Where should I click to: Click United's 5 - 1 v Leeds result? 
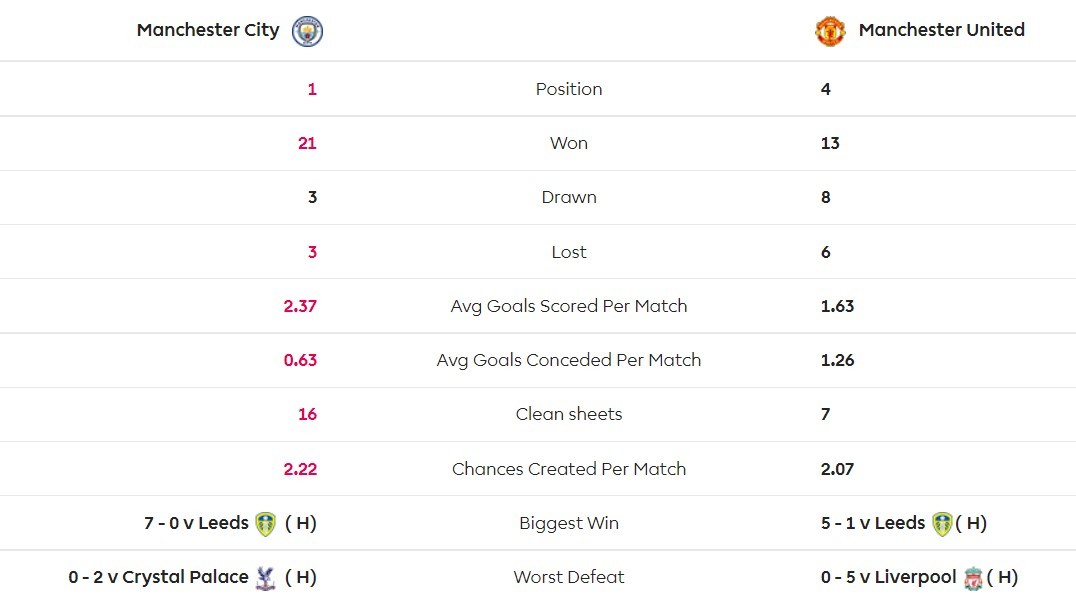tap(872, 523)
